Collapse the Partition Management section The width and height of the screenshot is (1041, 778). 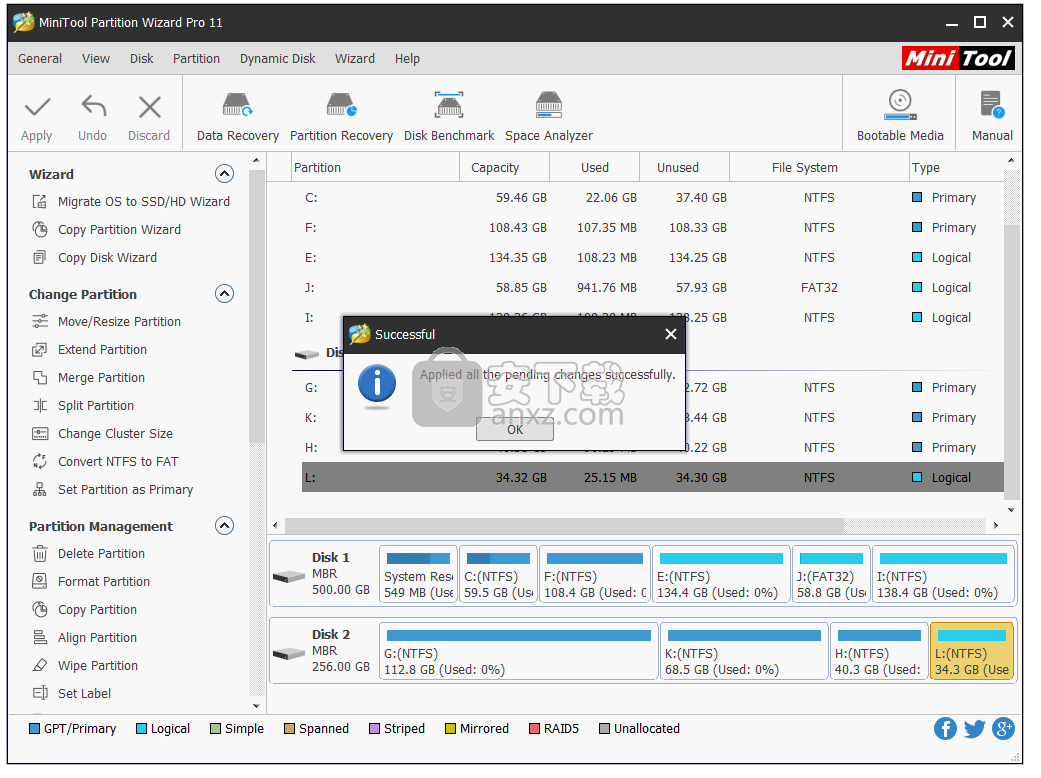point(224,526)
